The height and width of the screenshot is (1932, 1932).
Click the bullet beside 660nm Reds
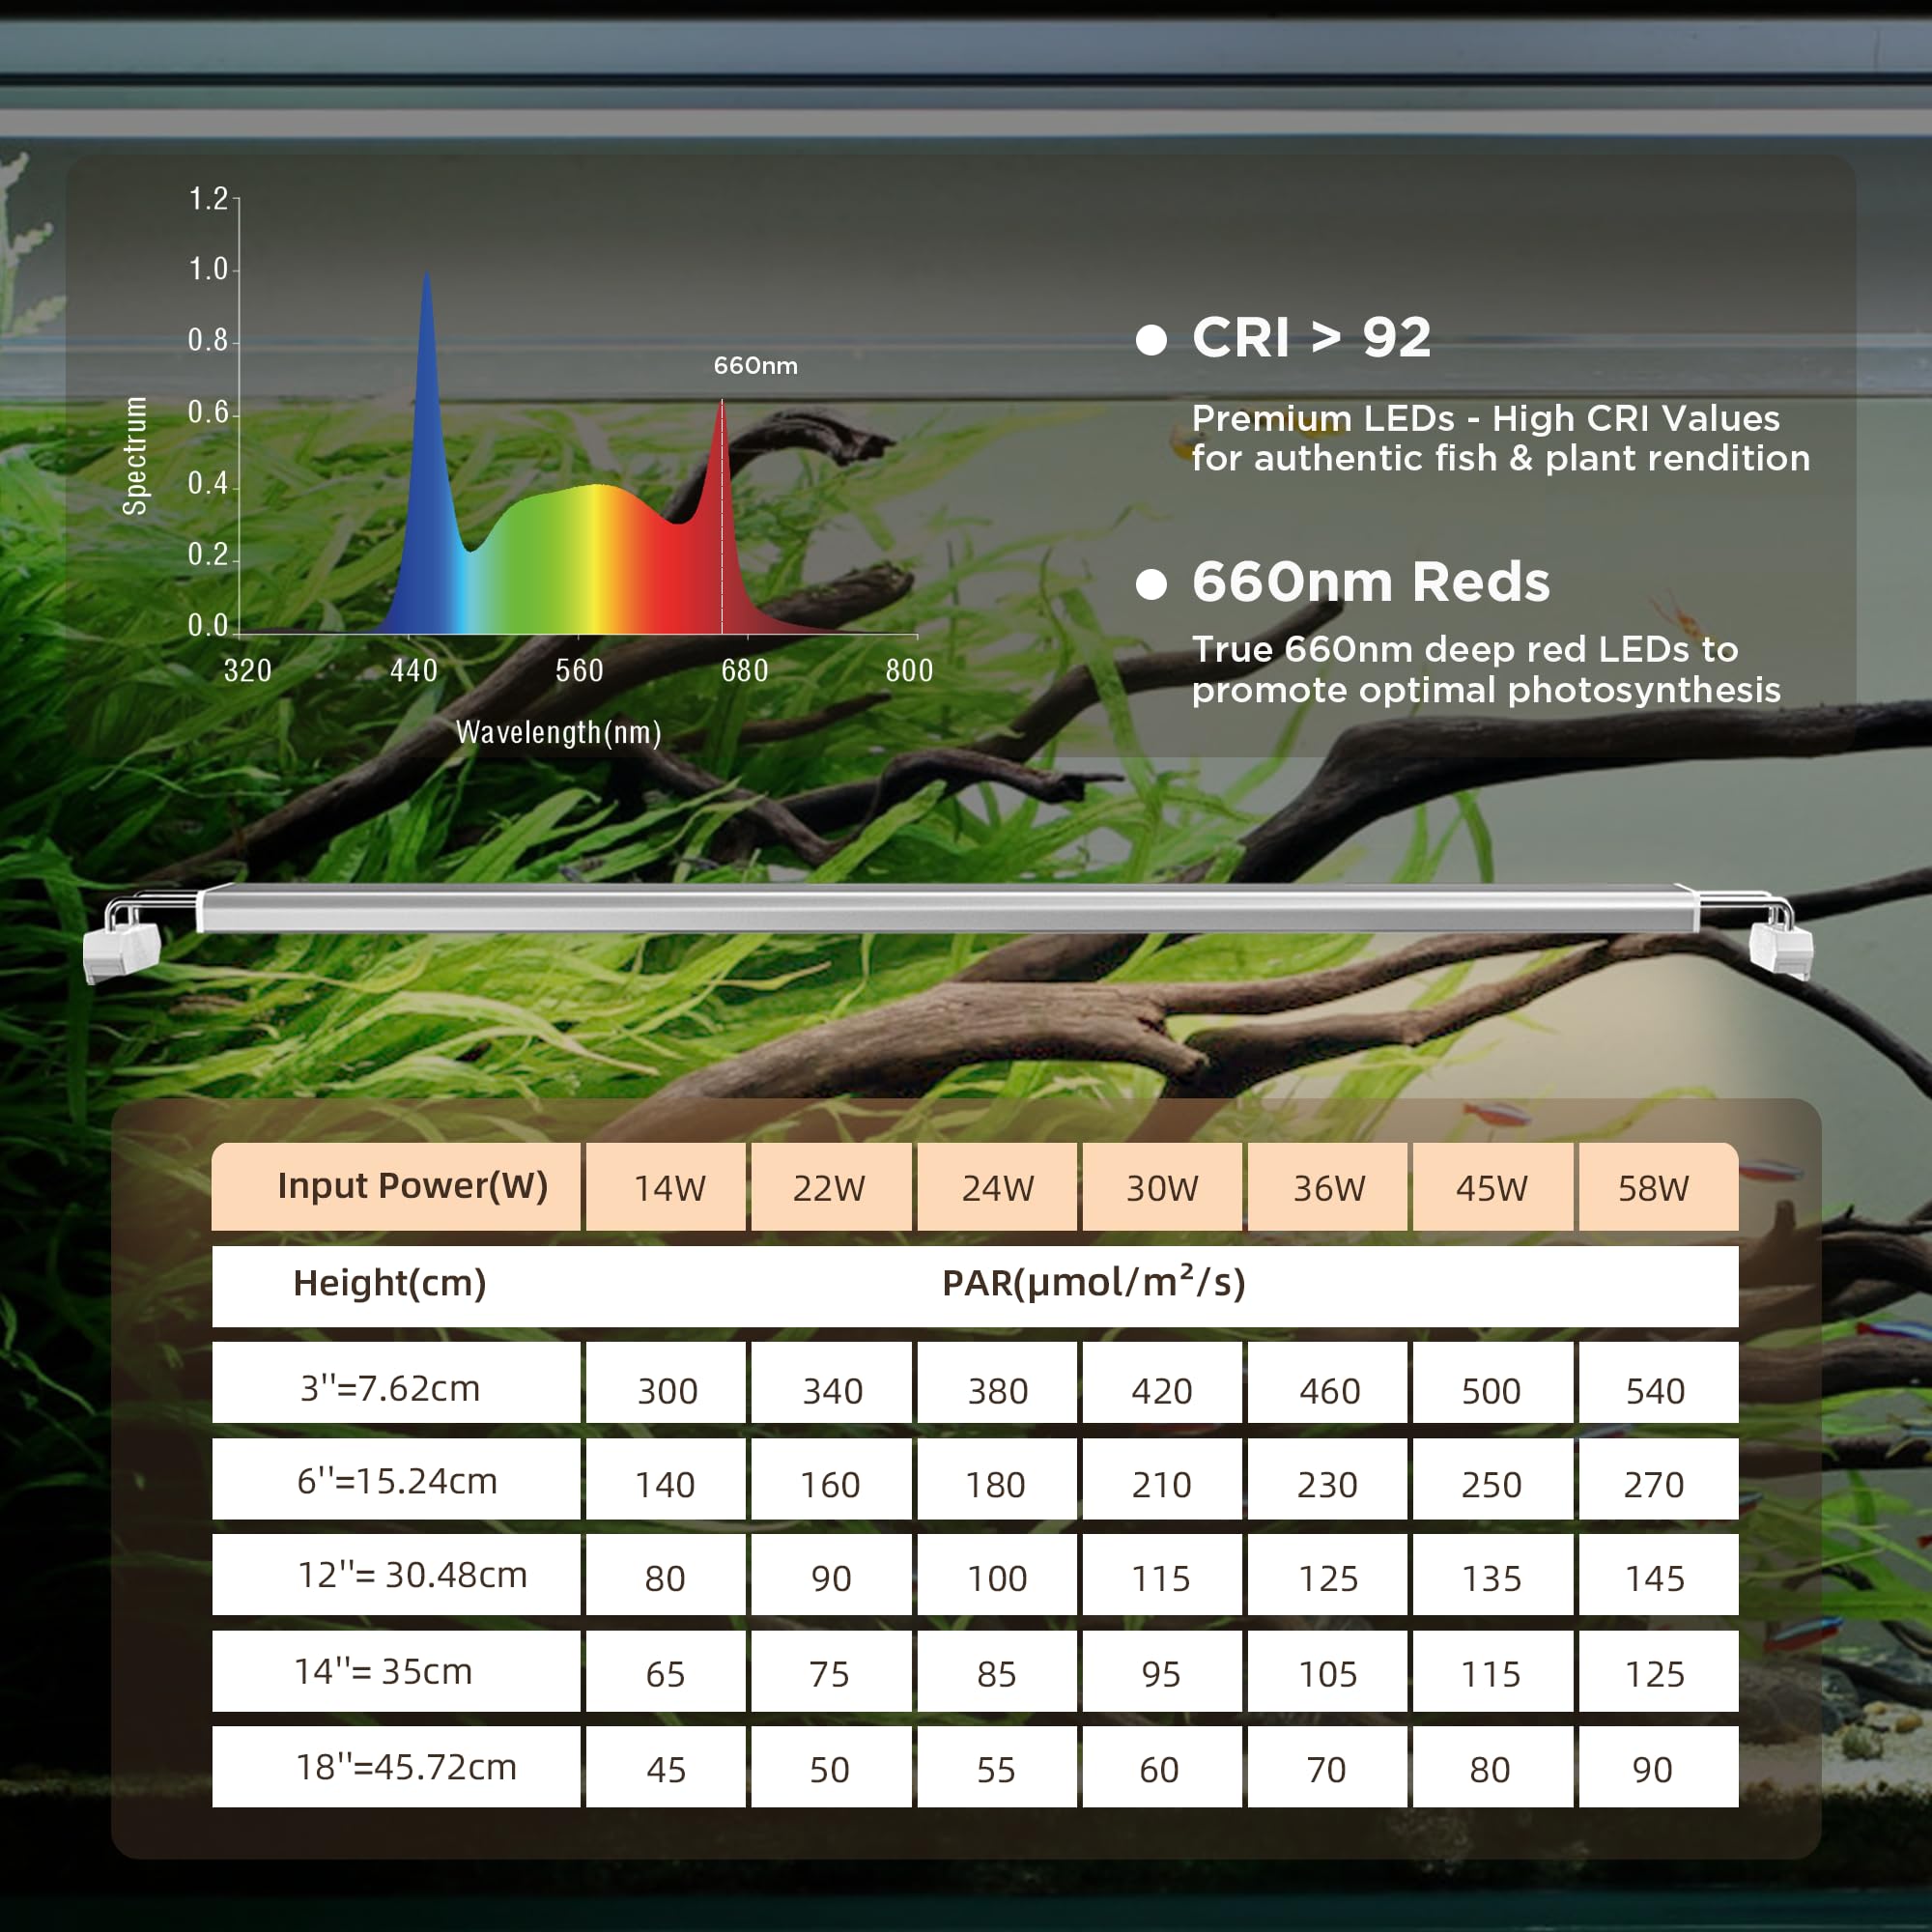click(x=1151, y=584)
